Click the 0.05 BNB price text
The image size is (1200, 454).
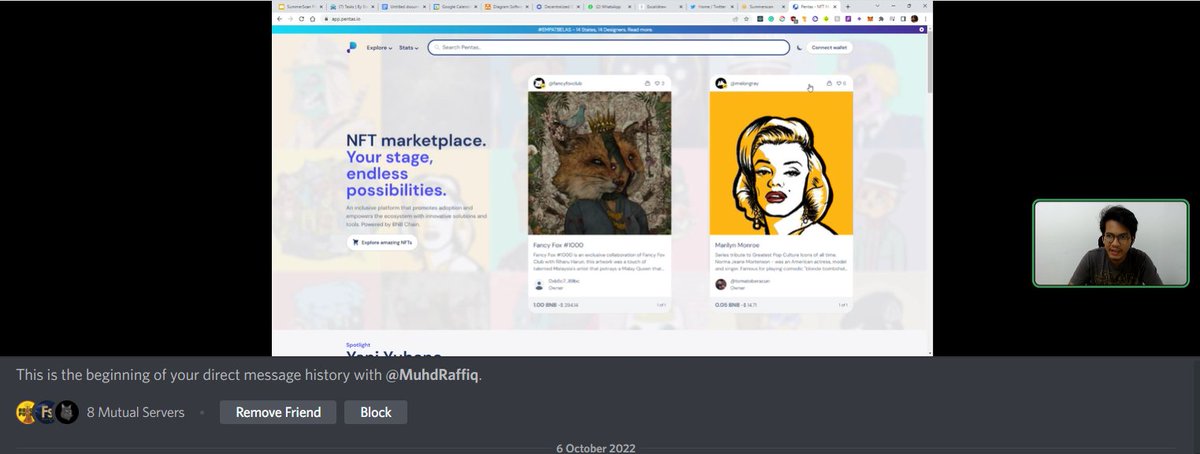tap(727, 304)
